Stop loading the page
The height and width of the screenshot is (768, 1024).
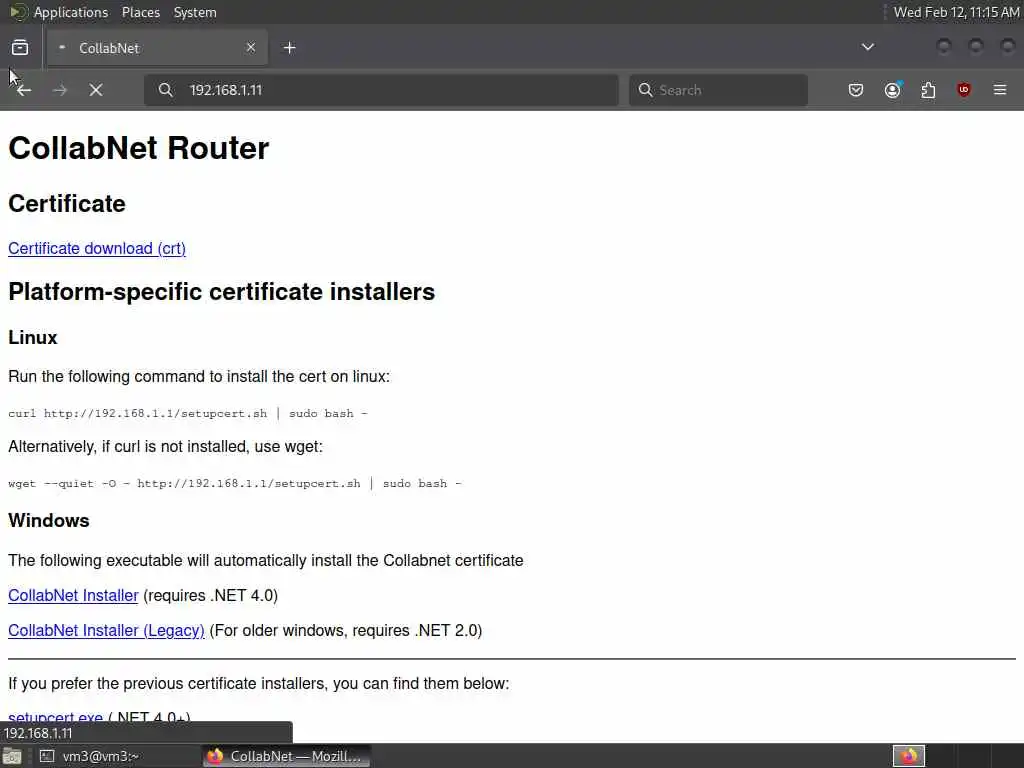(x=96, y=90)
